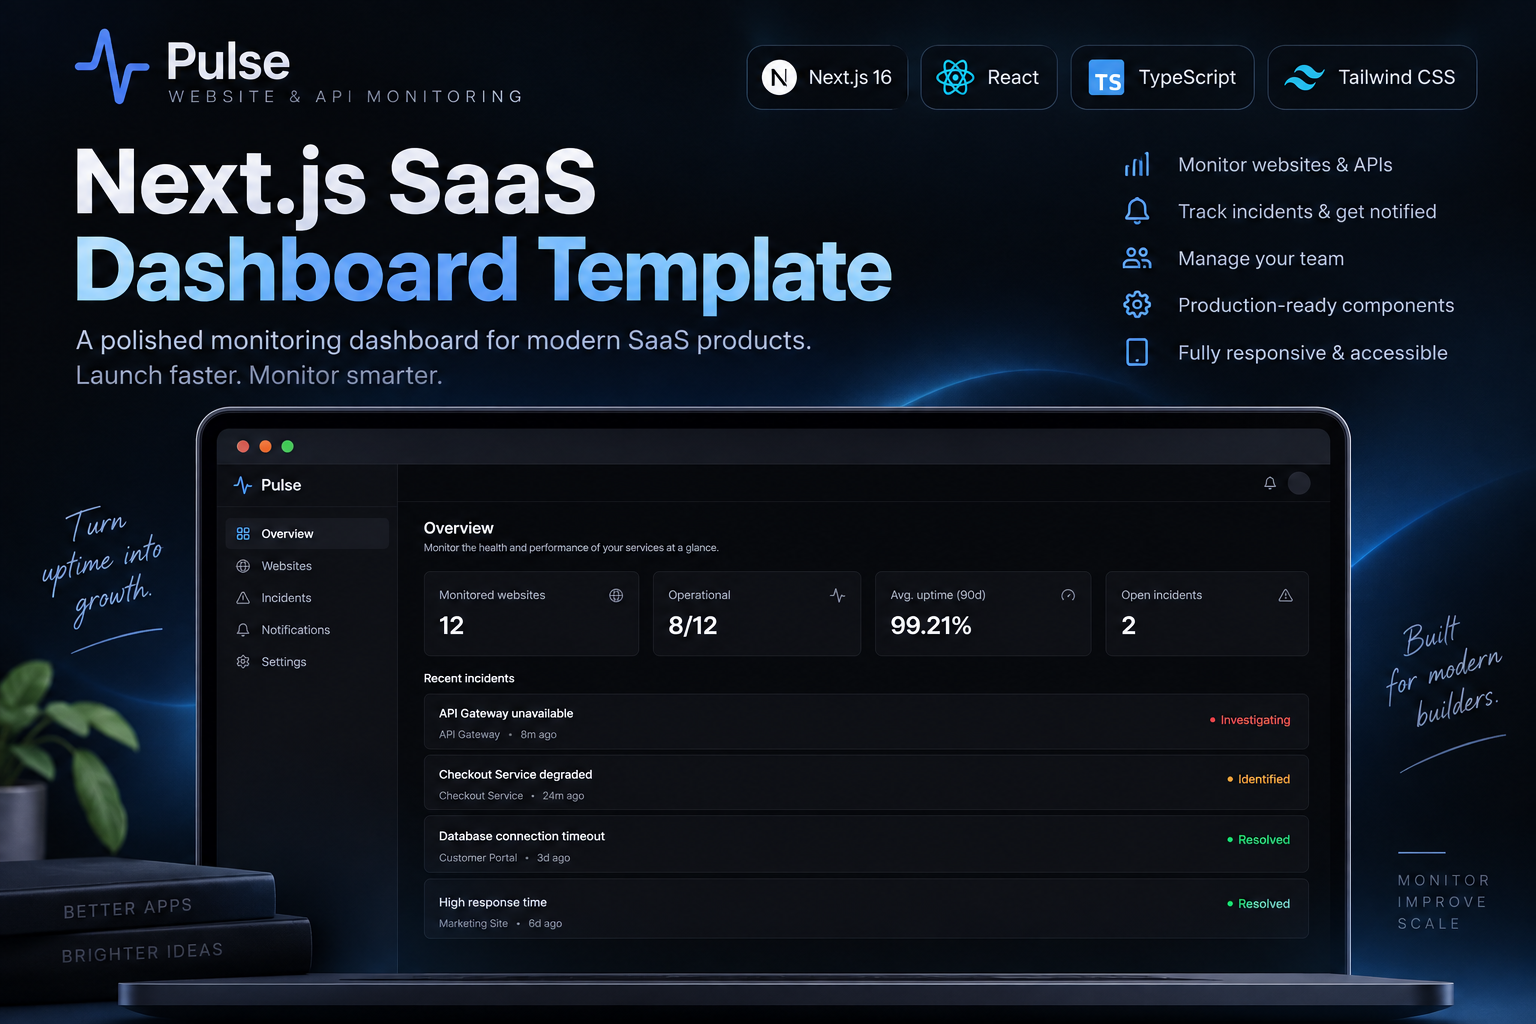Click the Open incidents count 2
Viewport: 1536px width, 1024px height.
pyautogui.click(x=1129, y=626)
